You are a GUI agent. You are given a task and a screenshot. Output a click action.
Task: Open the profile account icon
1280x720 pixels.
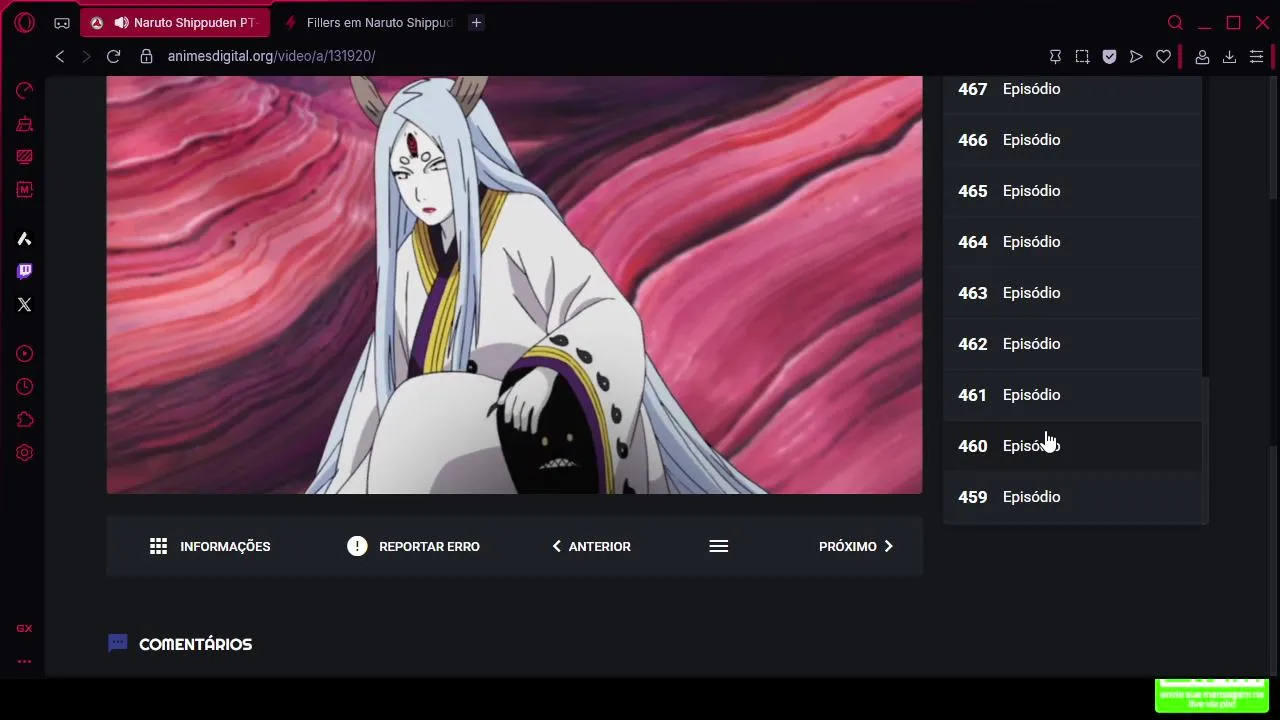pos(1203,57)
